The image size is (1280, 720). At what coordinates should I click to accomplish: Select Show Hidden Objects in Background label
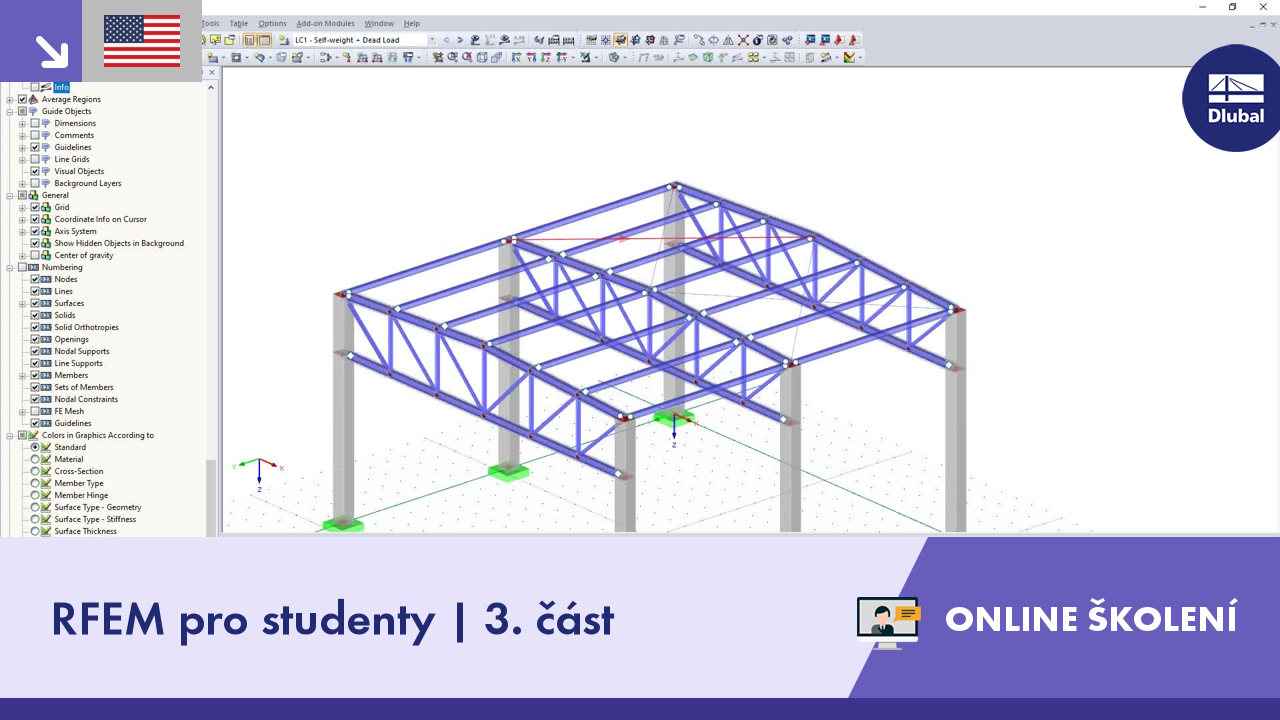coord(119,243)
